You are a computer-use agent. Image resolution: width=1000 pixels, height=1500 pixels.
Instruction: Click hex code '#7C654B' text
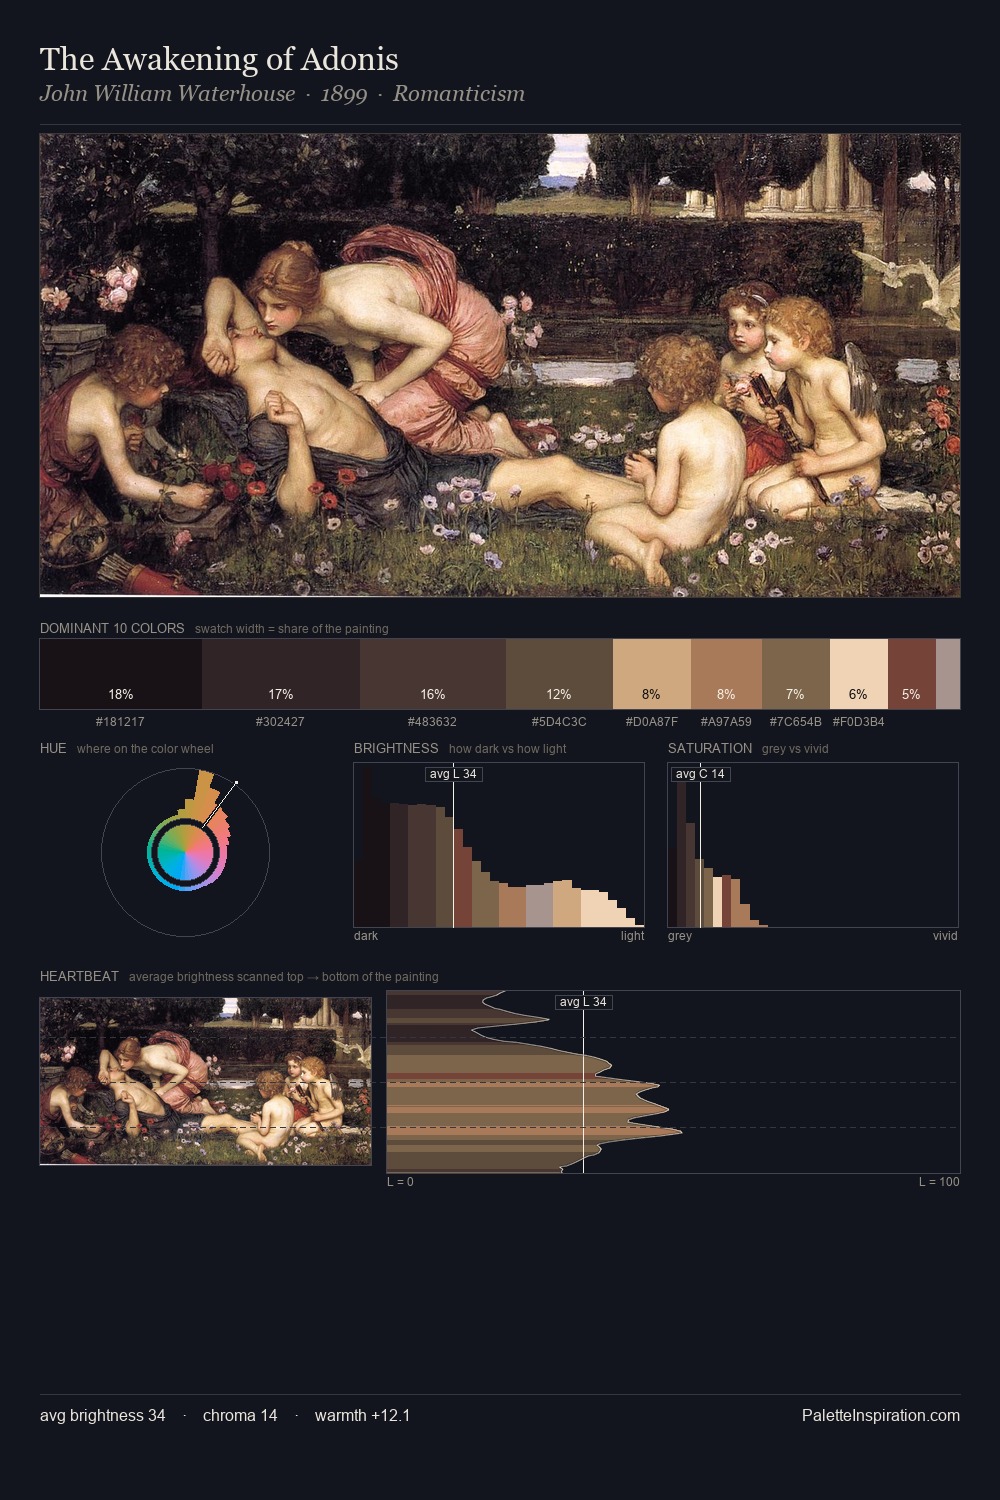click(x=796, y=721)
